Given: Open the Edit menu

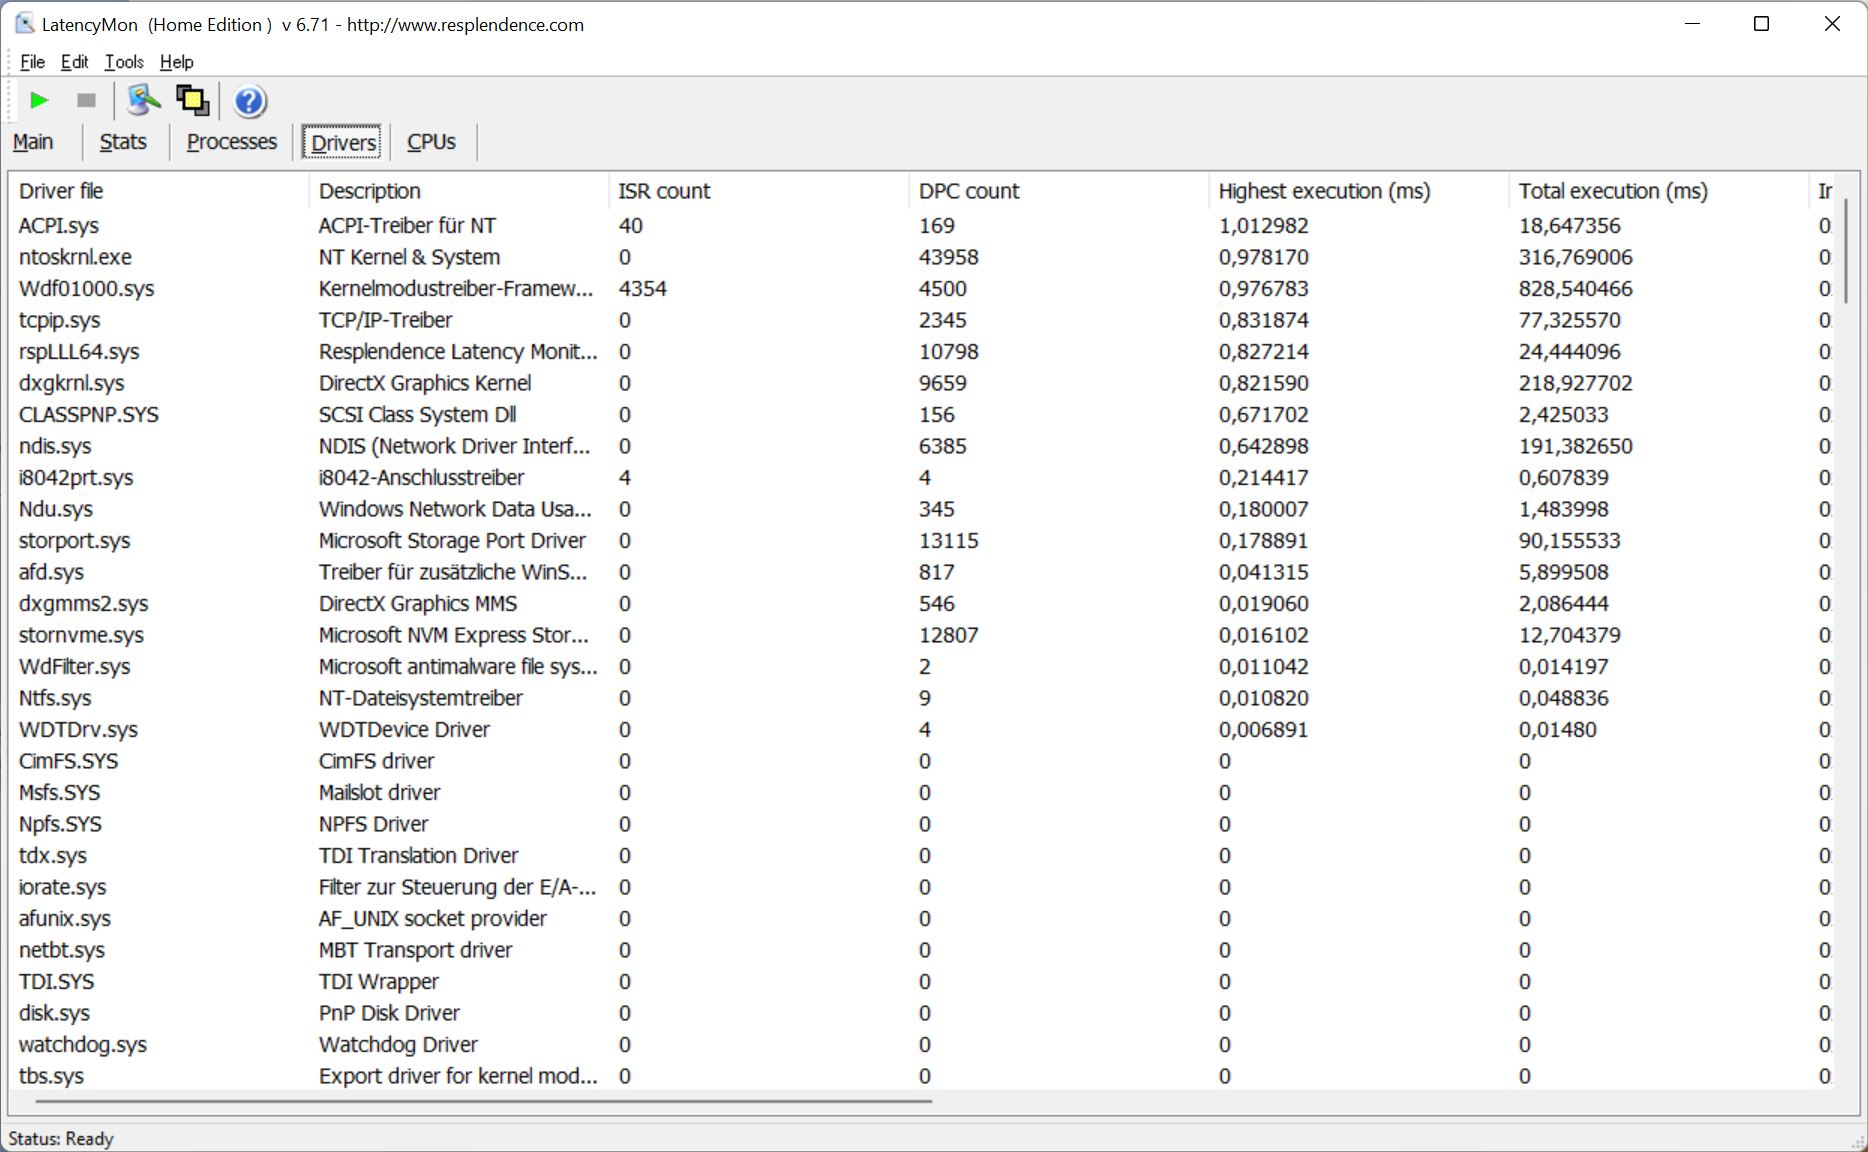Looking at the screenshot, I should point(74,62).
